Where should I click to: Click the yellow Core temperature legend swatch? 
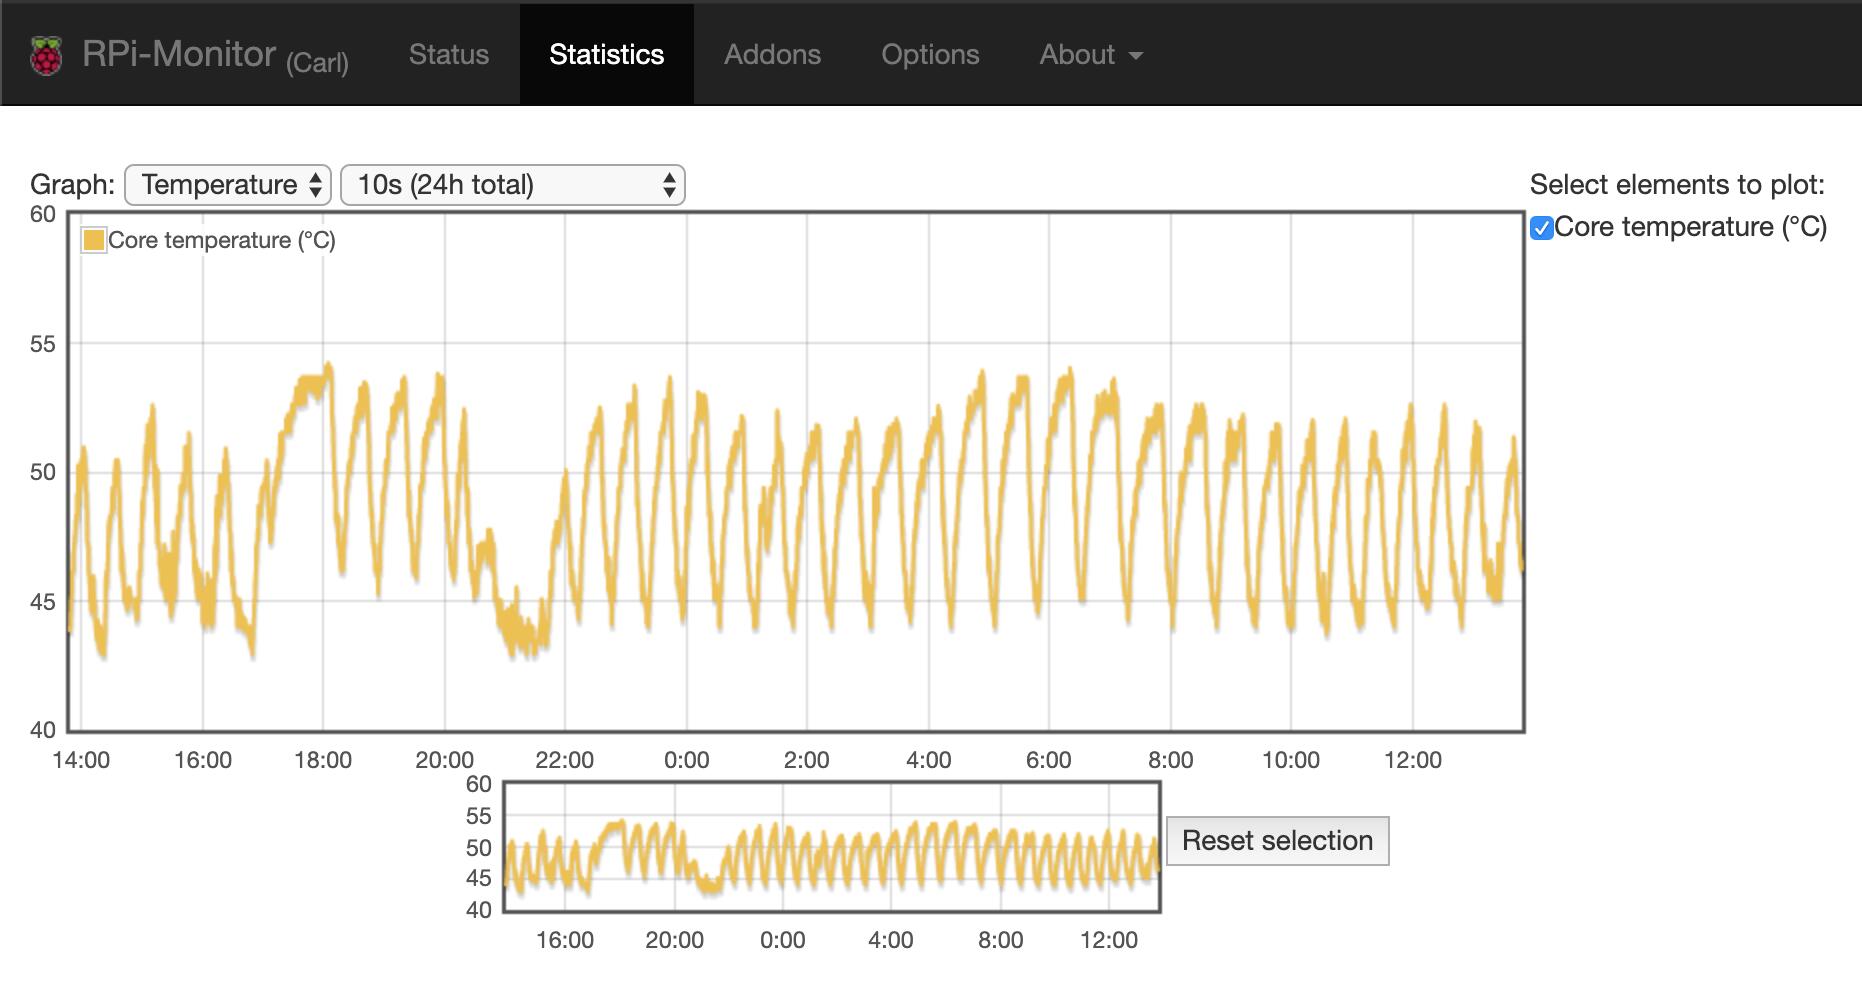tap(94, 240)
